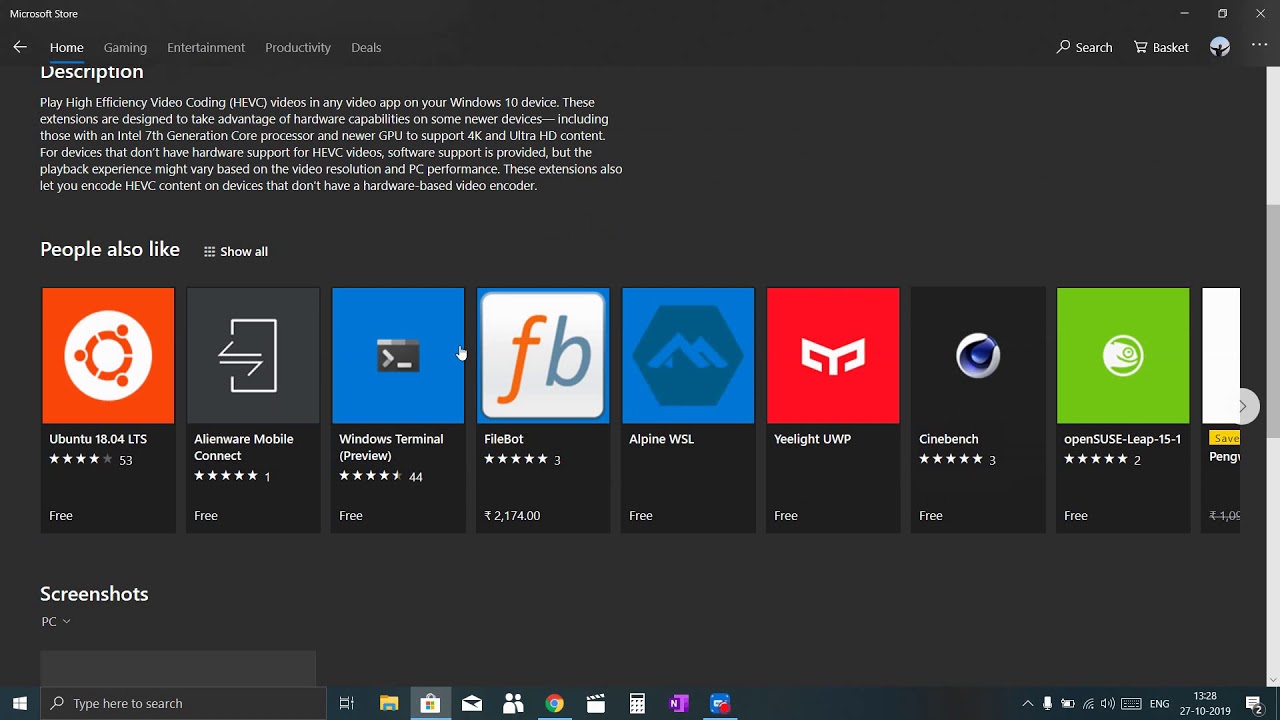Open Windows Terminal (Preview) app tile
The width and height of the screenshot is (1280, 720).
398,410
